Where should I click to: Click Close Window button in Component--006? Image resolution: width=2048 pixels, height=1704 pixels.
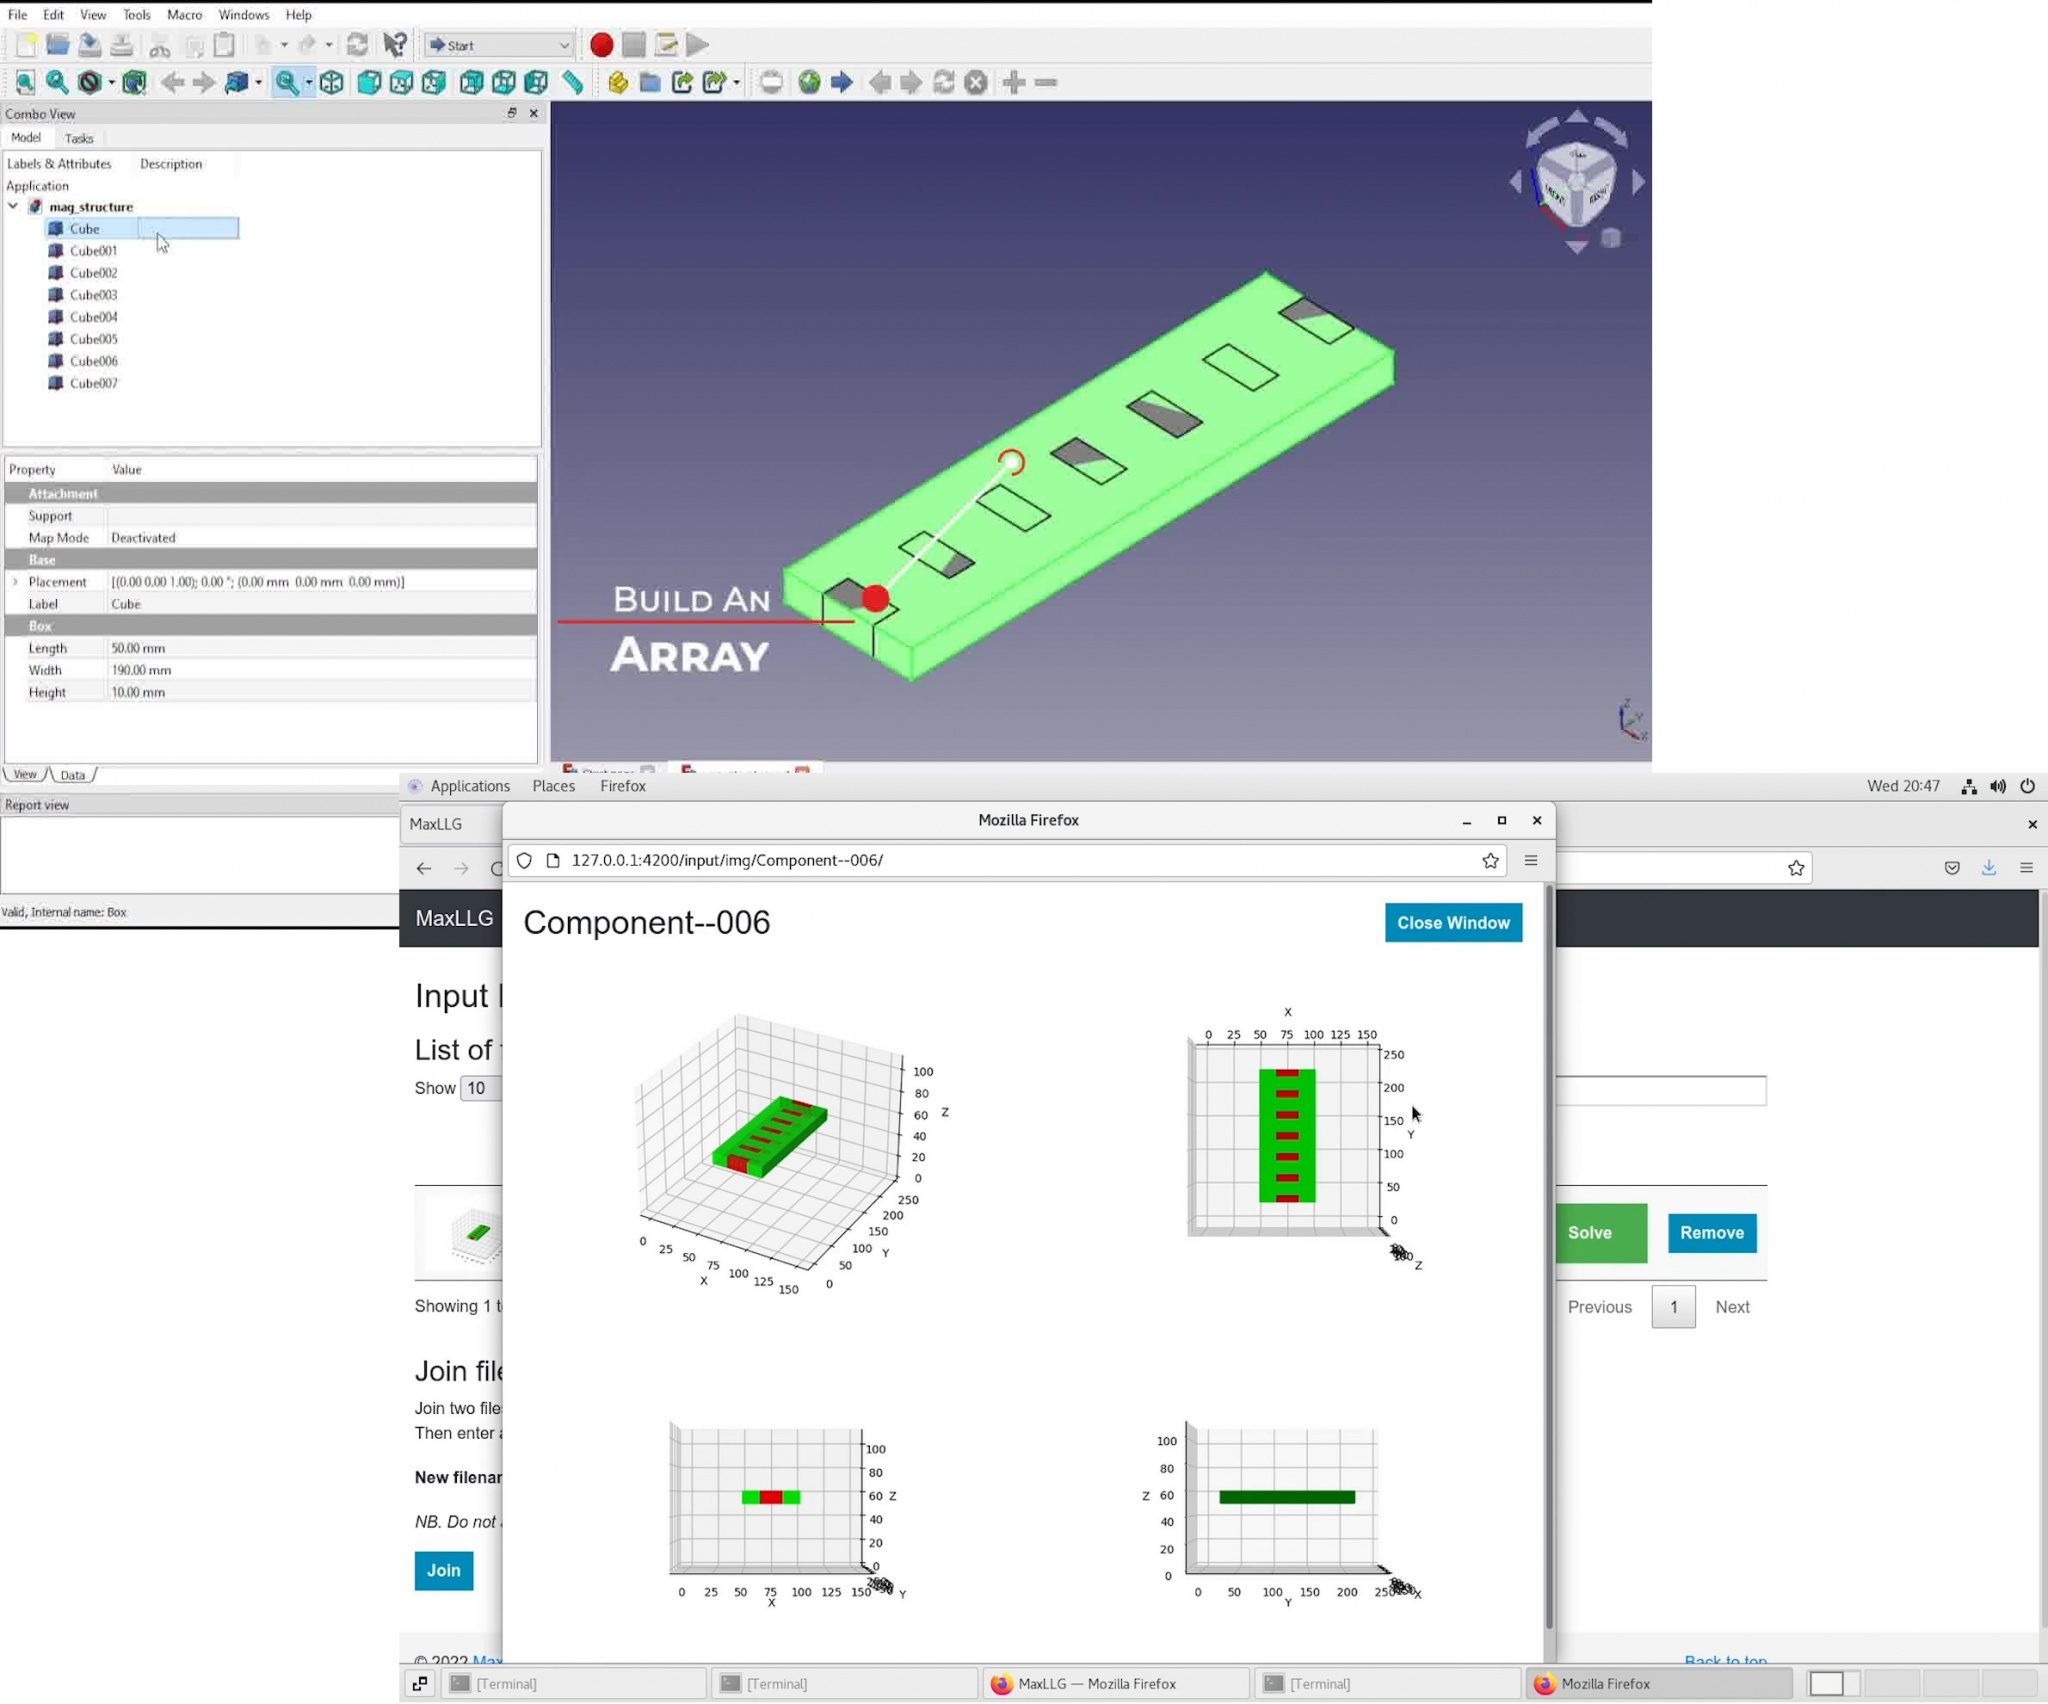tap(1453, 922)
